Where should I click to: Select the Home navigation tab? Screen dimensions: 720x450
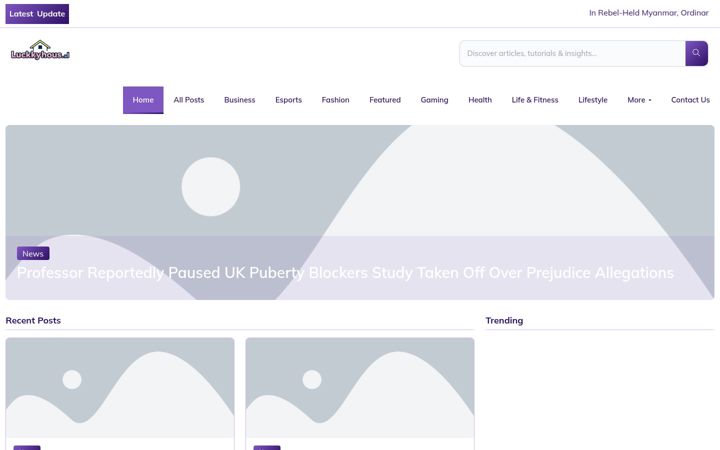pyautogui.click(x=143, y=100)
